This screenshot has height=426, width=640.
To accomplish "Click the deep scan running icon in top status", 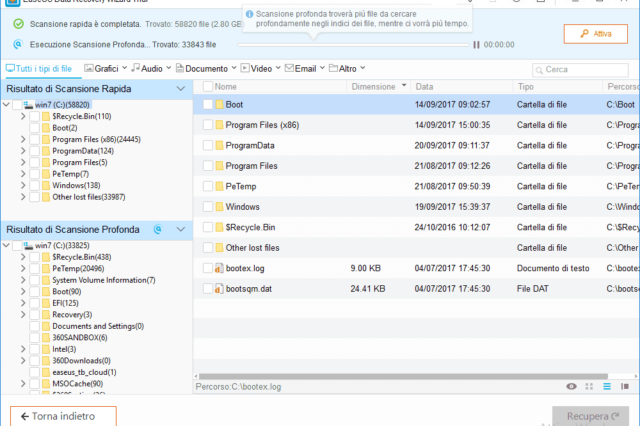I will [18, 44].
